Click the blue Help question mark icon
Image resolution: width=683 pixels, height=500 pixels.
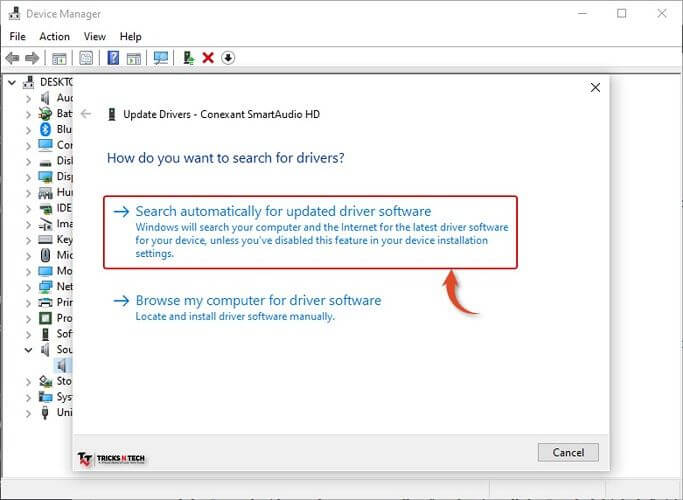click(113, 58)
